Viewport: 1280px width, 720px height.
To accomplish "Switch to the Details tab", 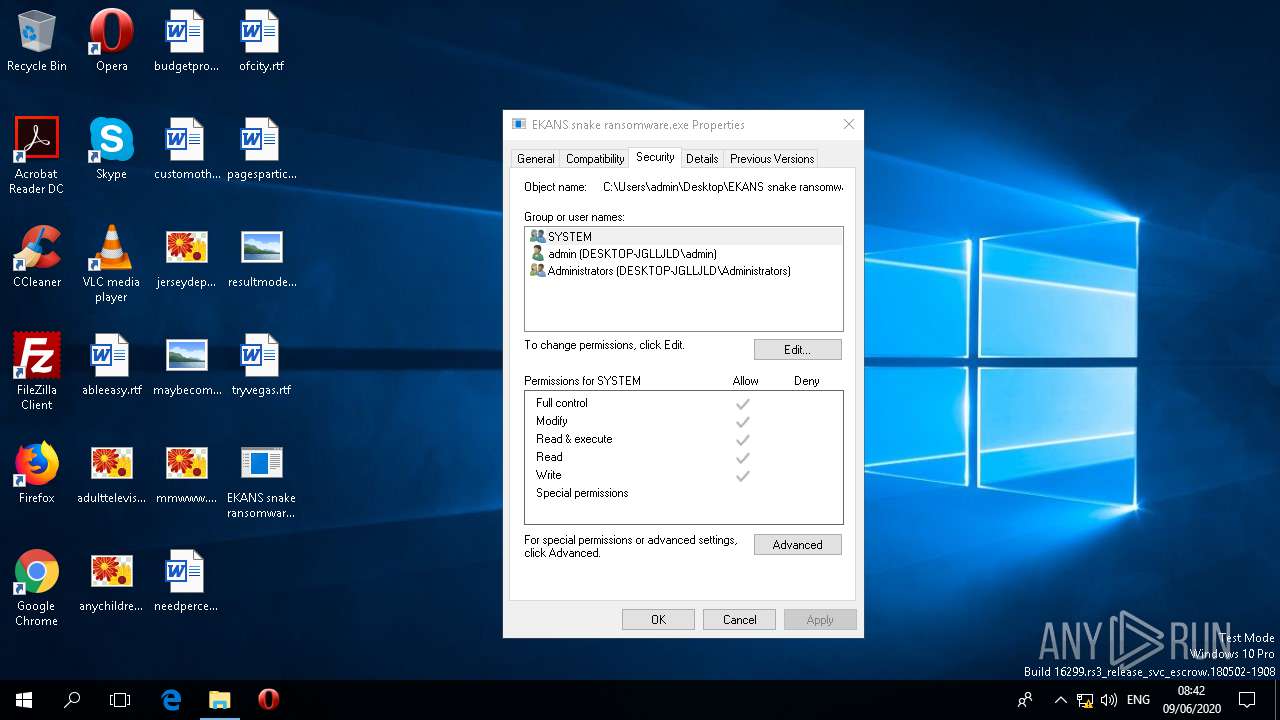I will (702, 159).
